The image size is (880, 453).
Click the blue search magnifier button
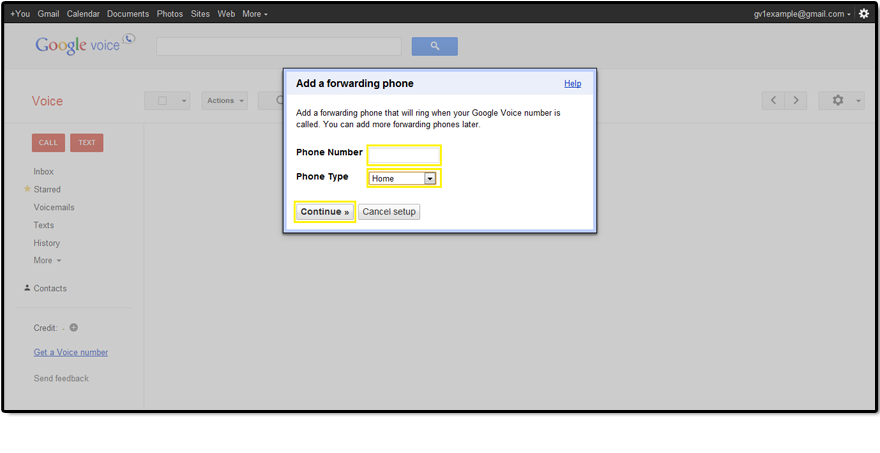tap(434, 47)
